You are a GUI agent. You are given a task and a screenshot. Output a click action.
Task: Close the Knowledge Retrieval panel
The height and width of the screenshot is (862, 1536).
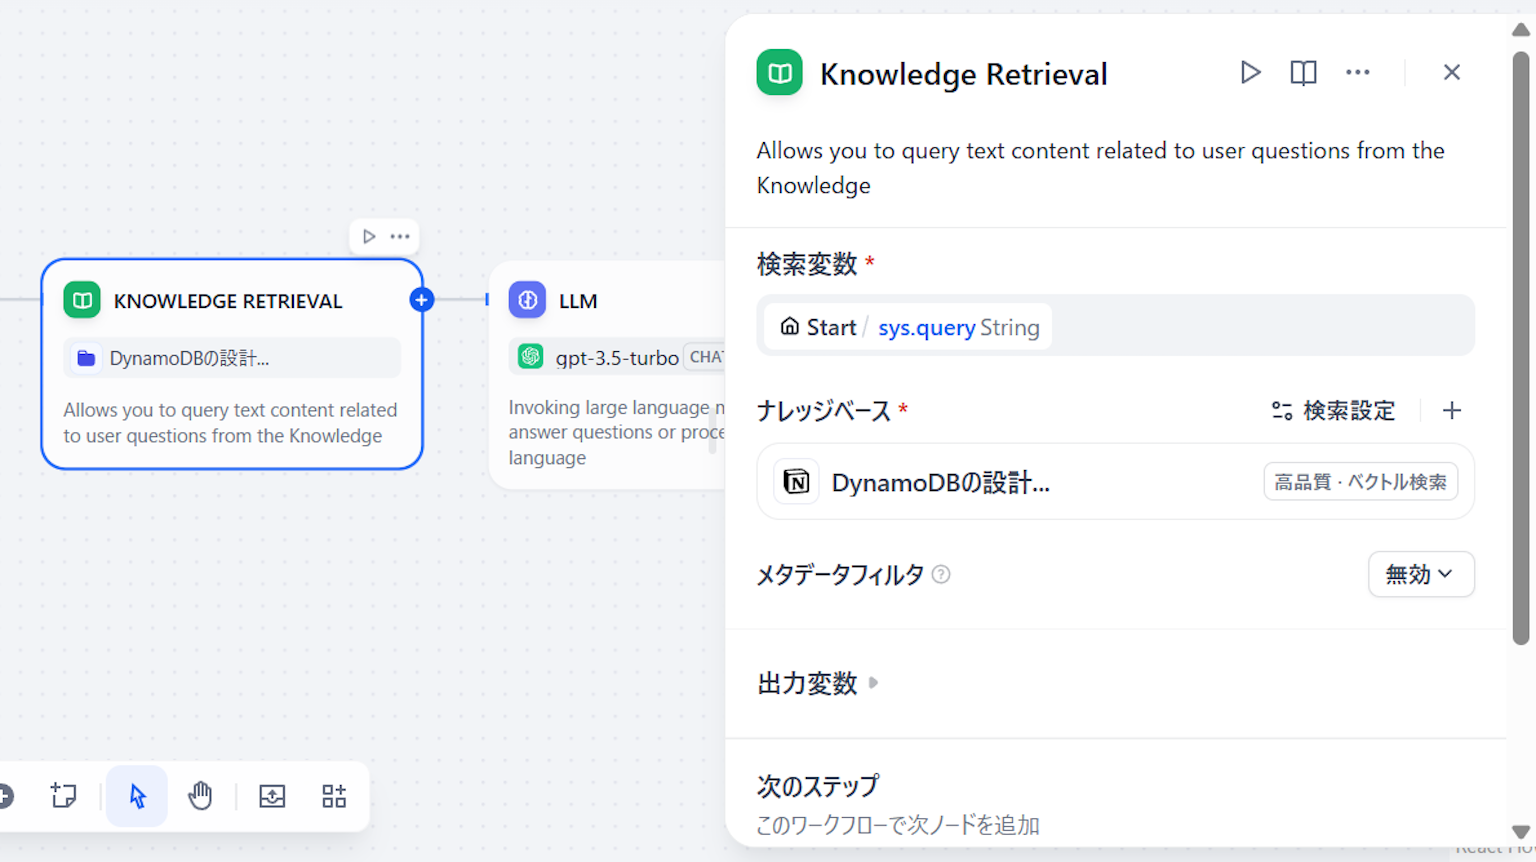pos(1452,72)
